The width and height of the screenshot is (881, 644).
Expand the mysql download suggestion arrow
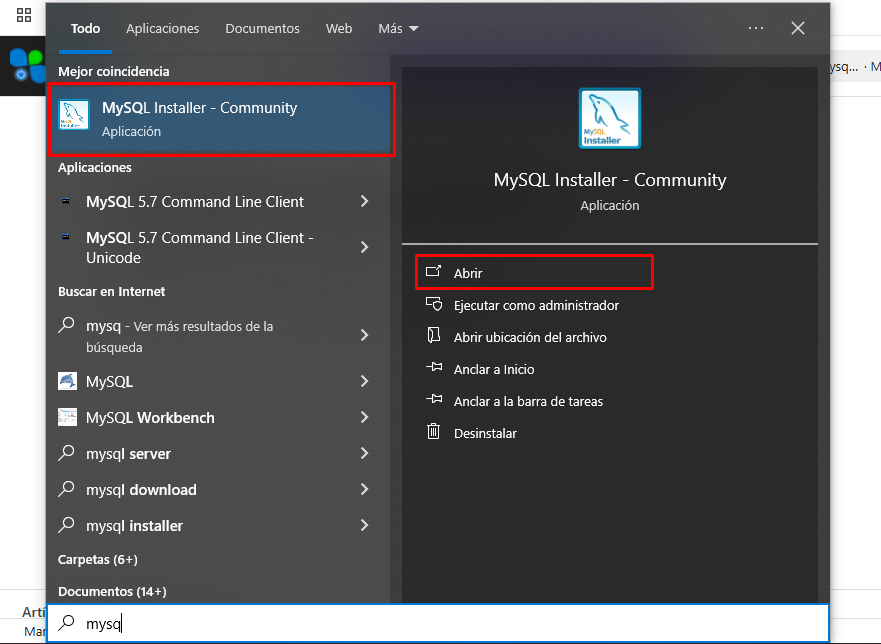click(365, 489)
